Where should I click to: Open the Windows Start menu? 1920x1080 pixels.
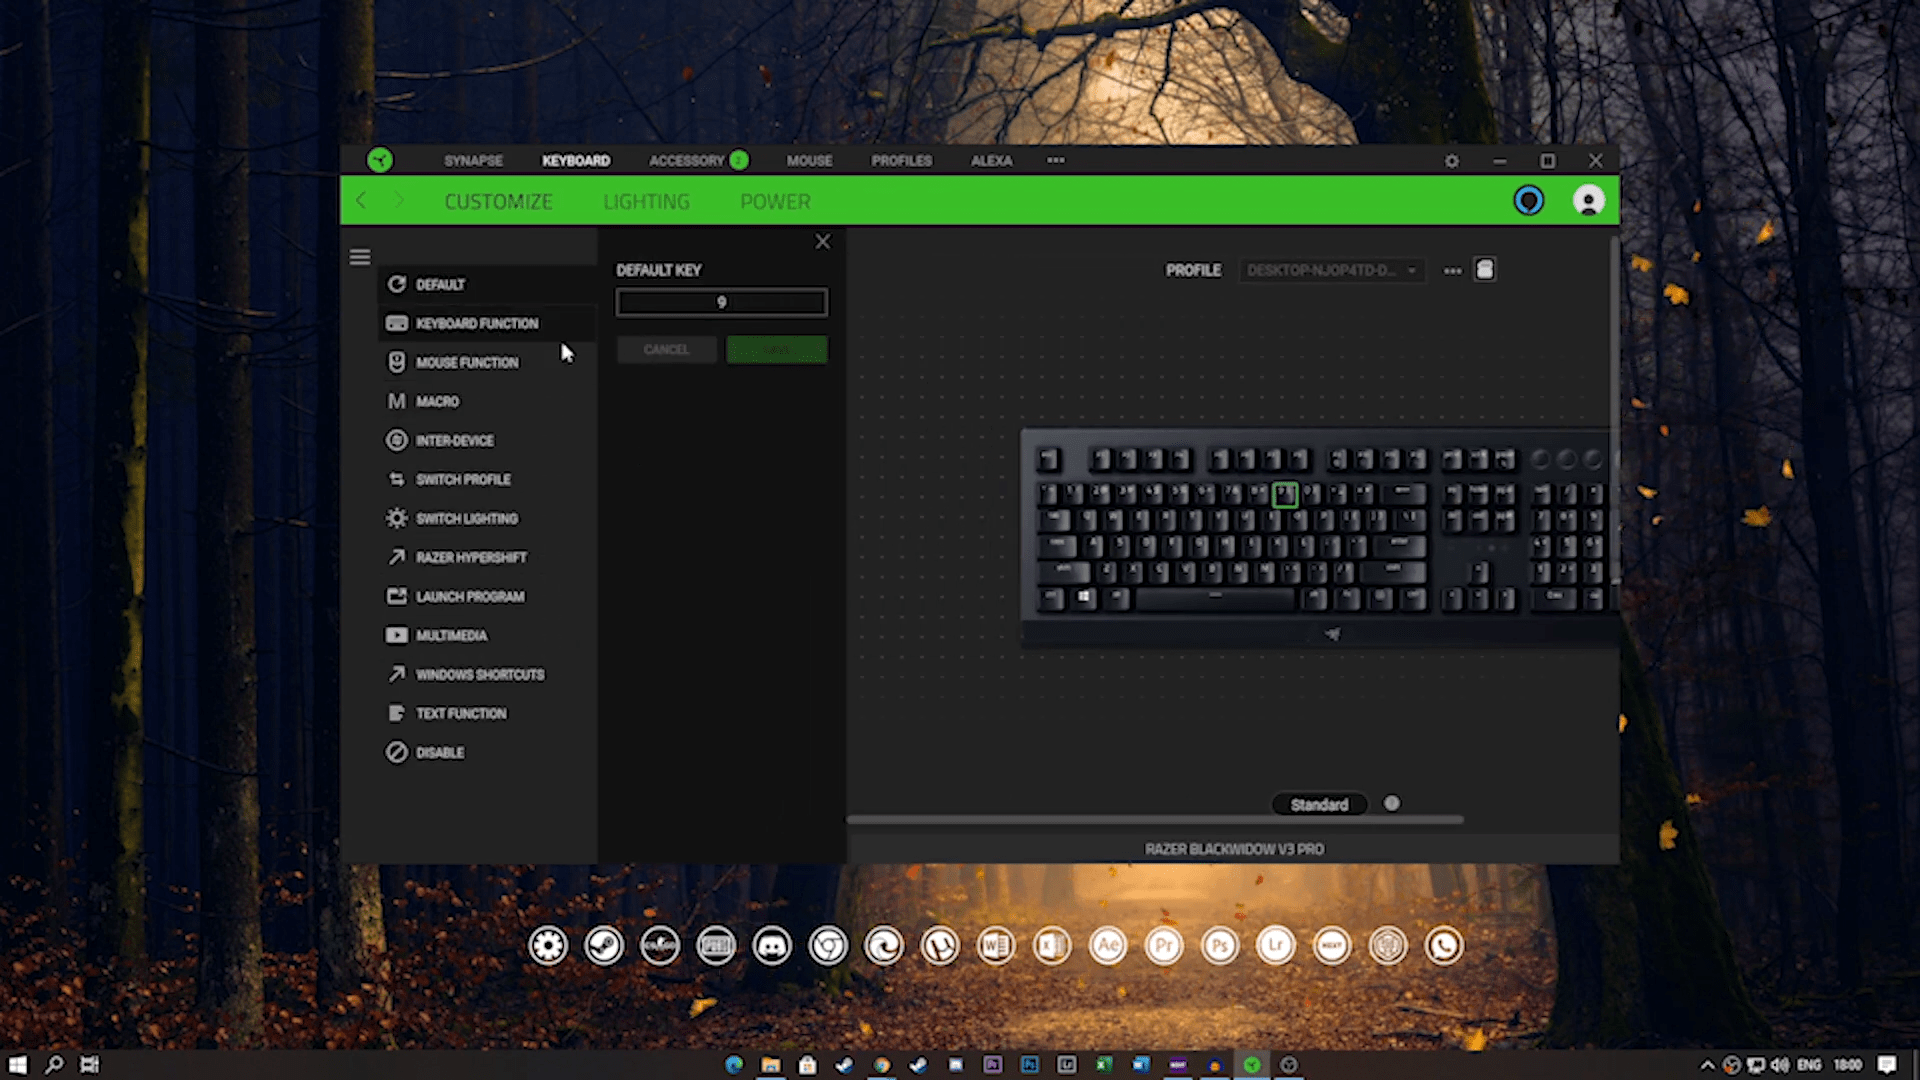pos(17,1065)
